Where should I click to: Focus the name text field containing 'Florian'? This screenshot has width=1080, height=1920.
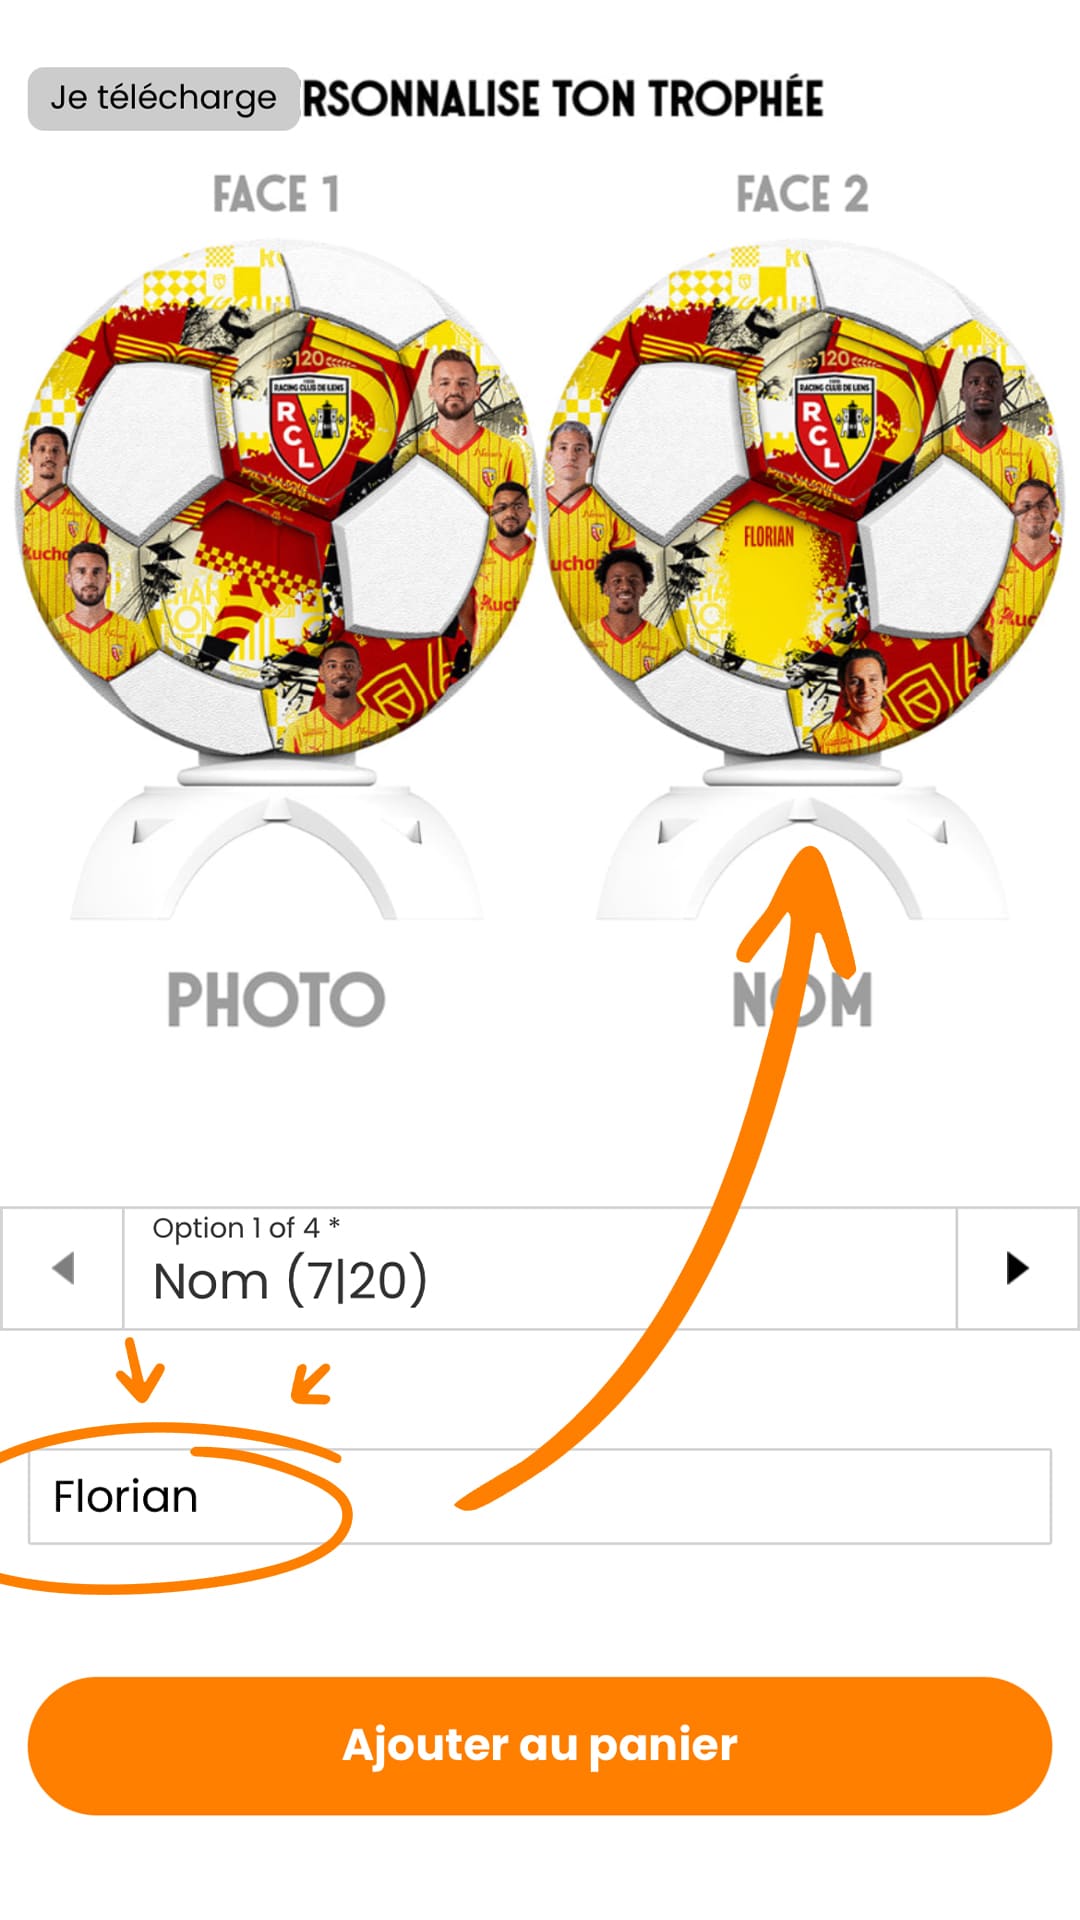(540, 1496)
